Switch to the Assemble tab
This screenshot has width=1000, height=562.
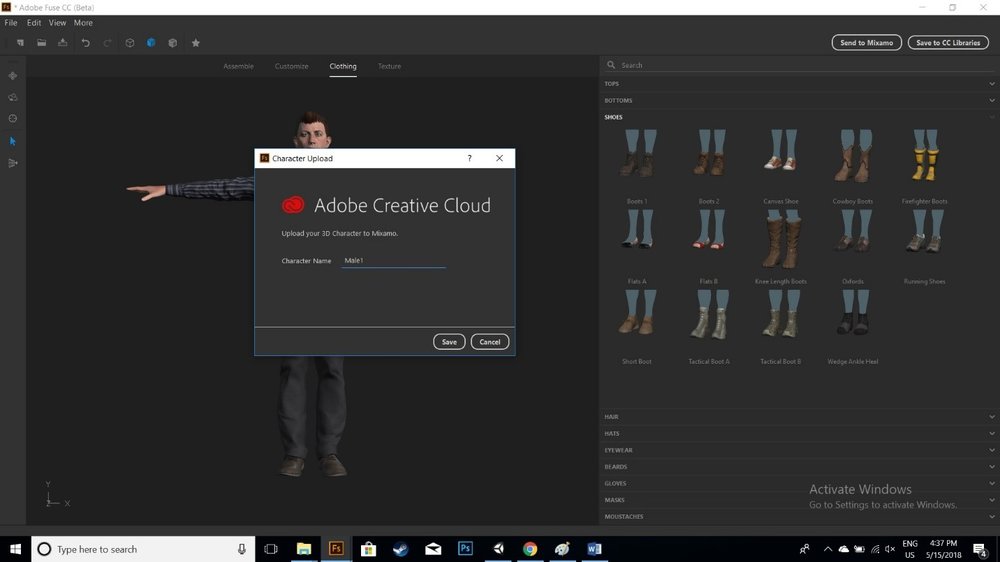tap(238, 66)
